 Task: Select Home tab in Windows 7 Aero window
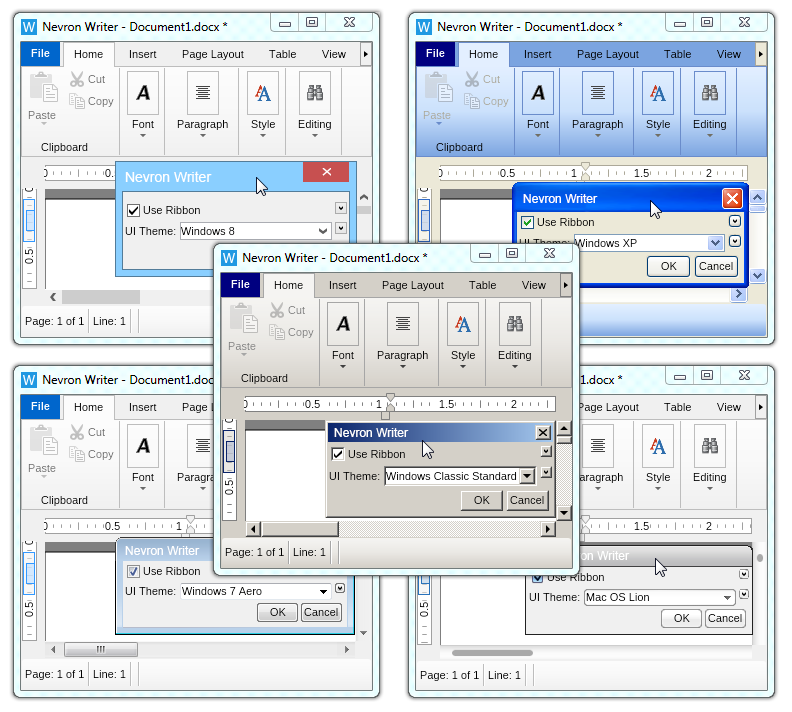pyautogui.click(x=88, y=407)
